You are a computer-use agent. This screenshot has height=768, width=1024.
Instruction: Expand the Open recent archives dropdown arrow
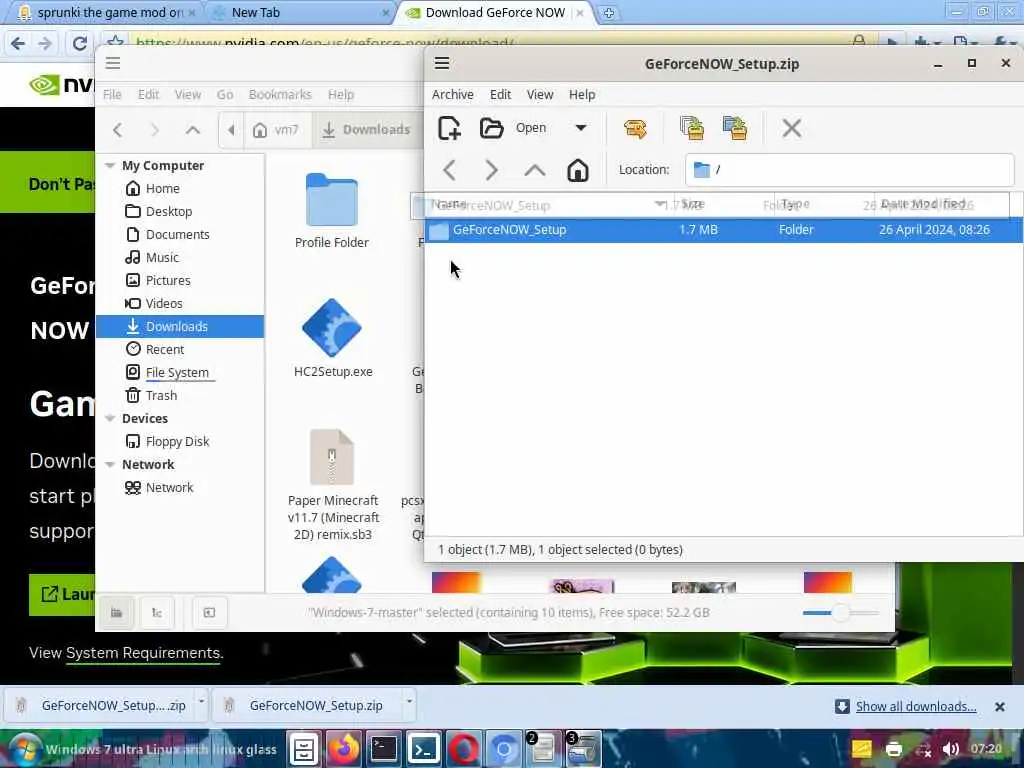[x=581, y=128]
